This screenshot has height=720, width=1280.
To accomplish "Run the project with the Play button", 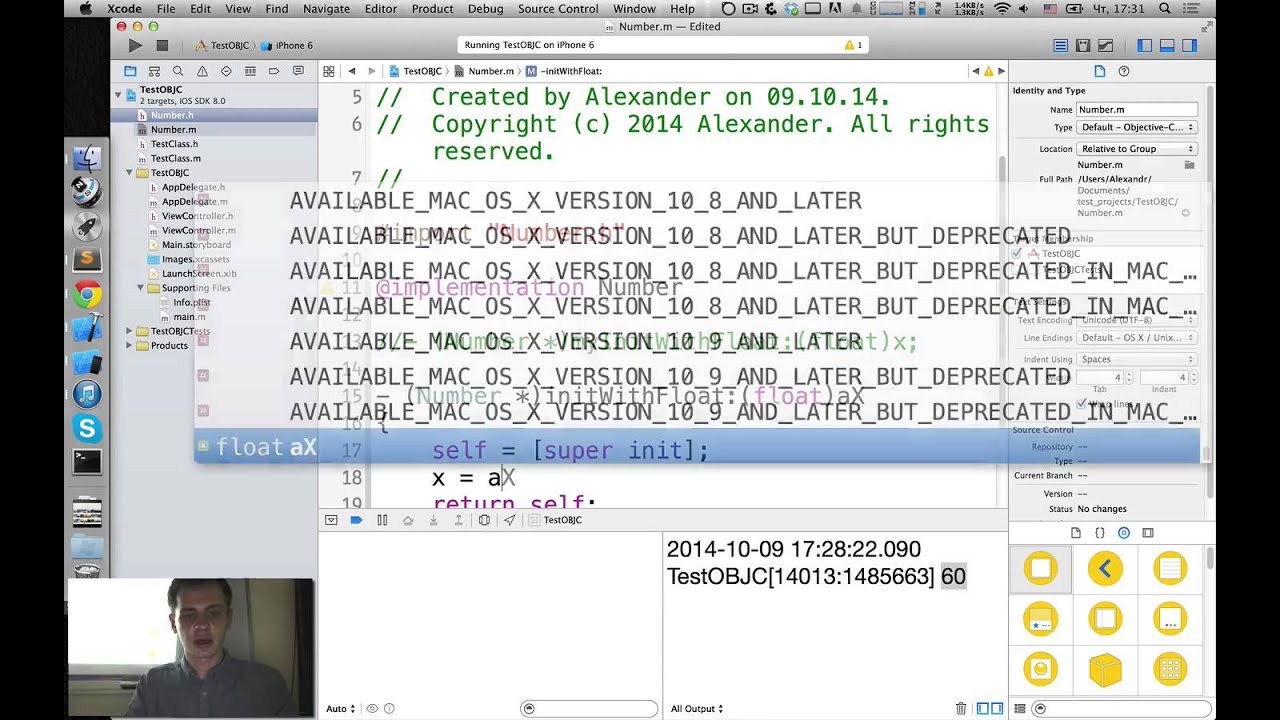I will tap(135, 46).
